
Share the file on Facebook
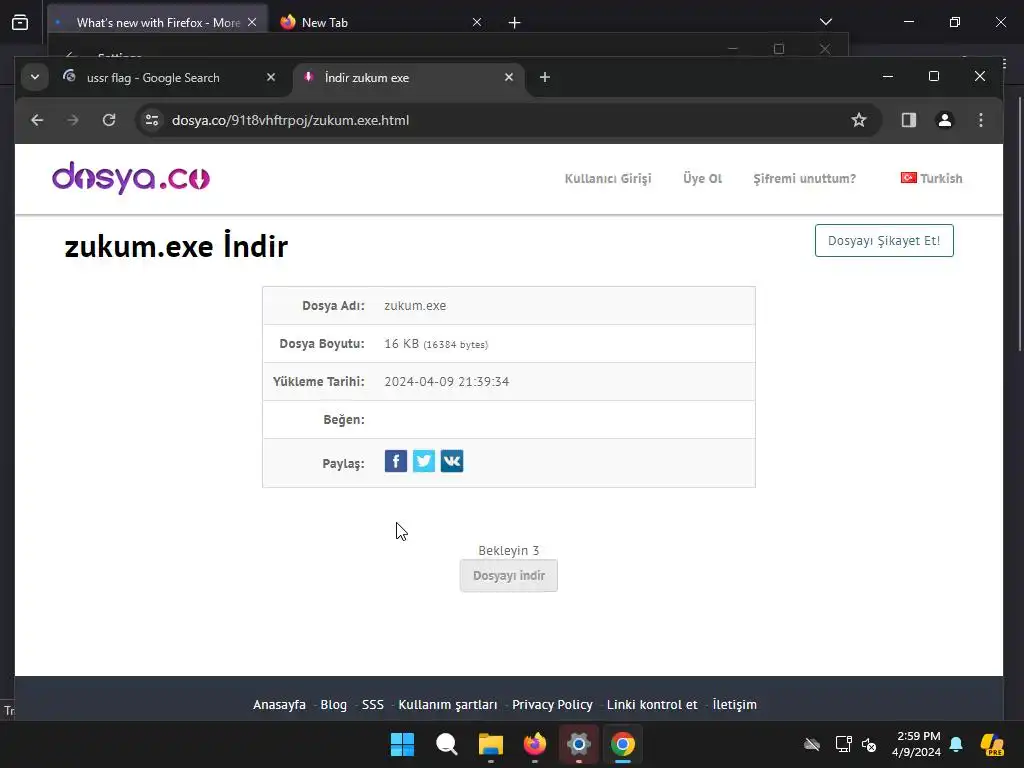396,461
